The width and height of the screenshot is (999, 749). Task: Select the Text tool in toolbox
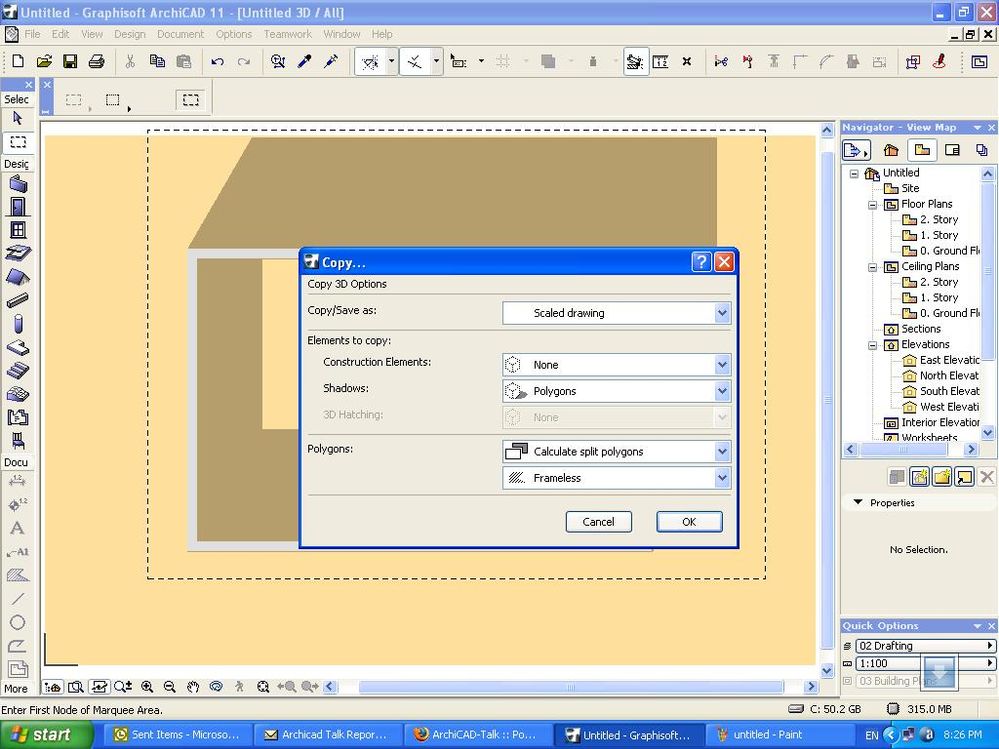pos(17,528)
